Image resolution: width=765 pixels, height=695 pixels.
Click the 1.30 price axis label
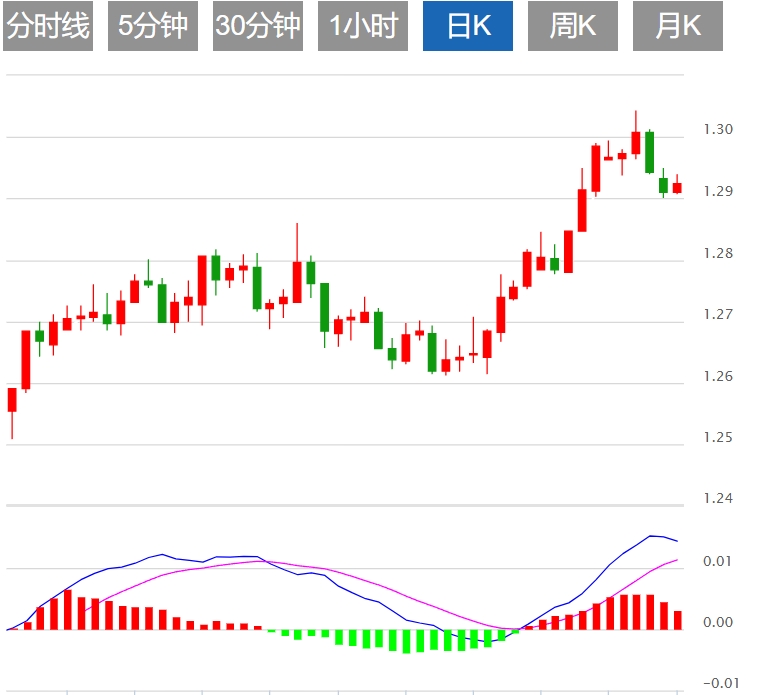coord(718,129)
